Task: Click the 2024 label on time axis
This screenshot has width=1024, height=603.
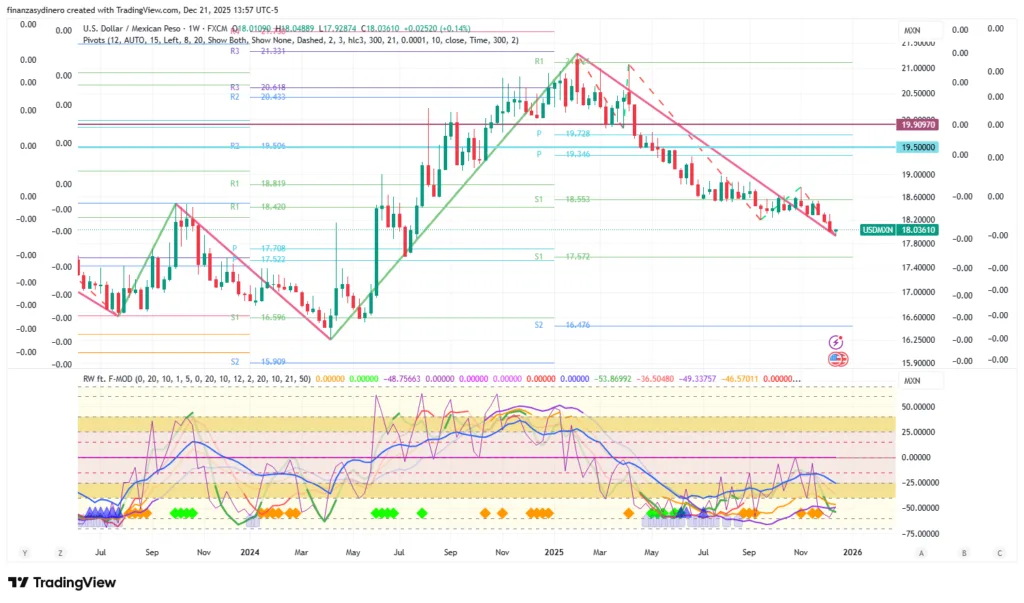Action: 250,551
